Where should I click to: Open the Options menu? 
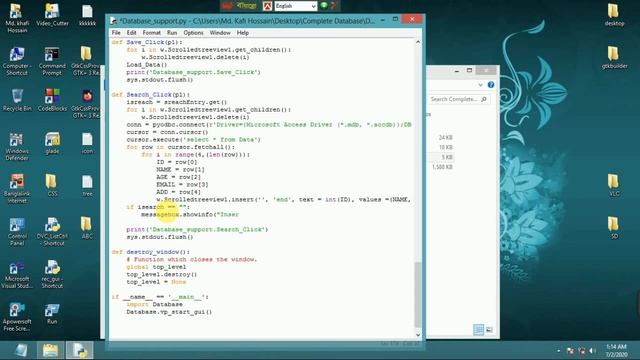coord(193,33)
